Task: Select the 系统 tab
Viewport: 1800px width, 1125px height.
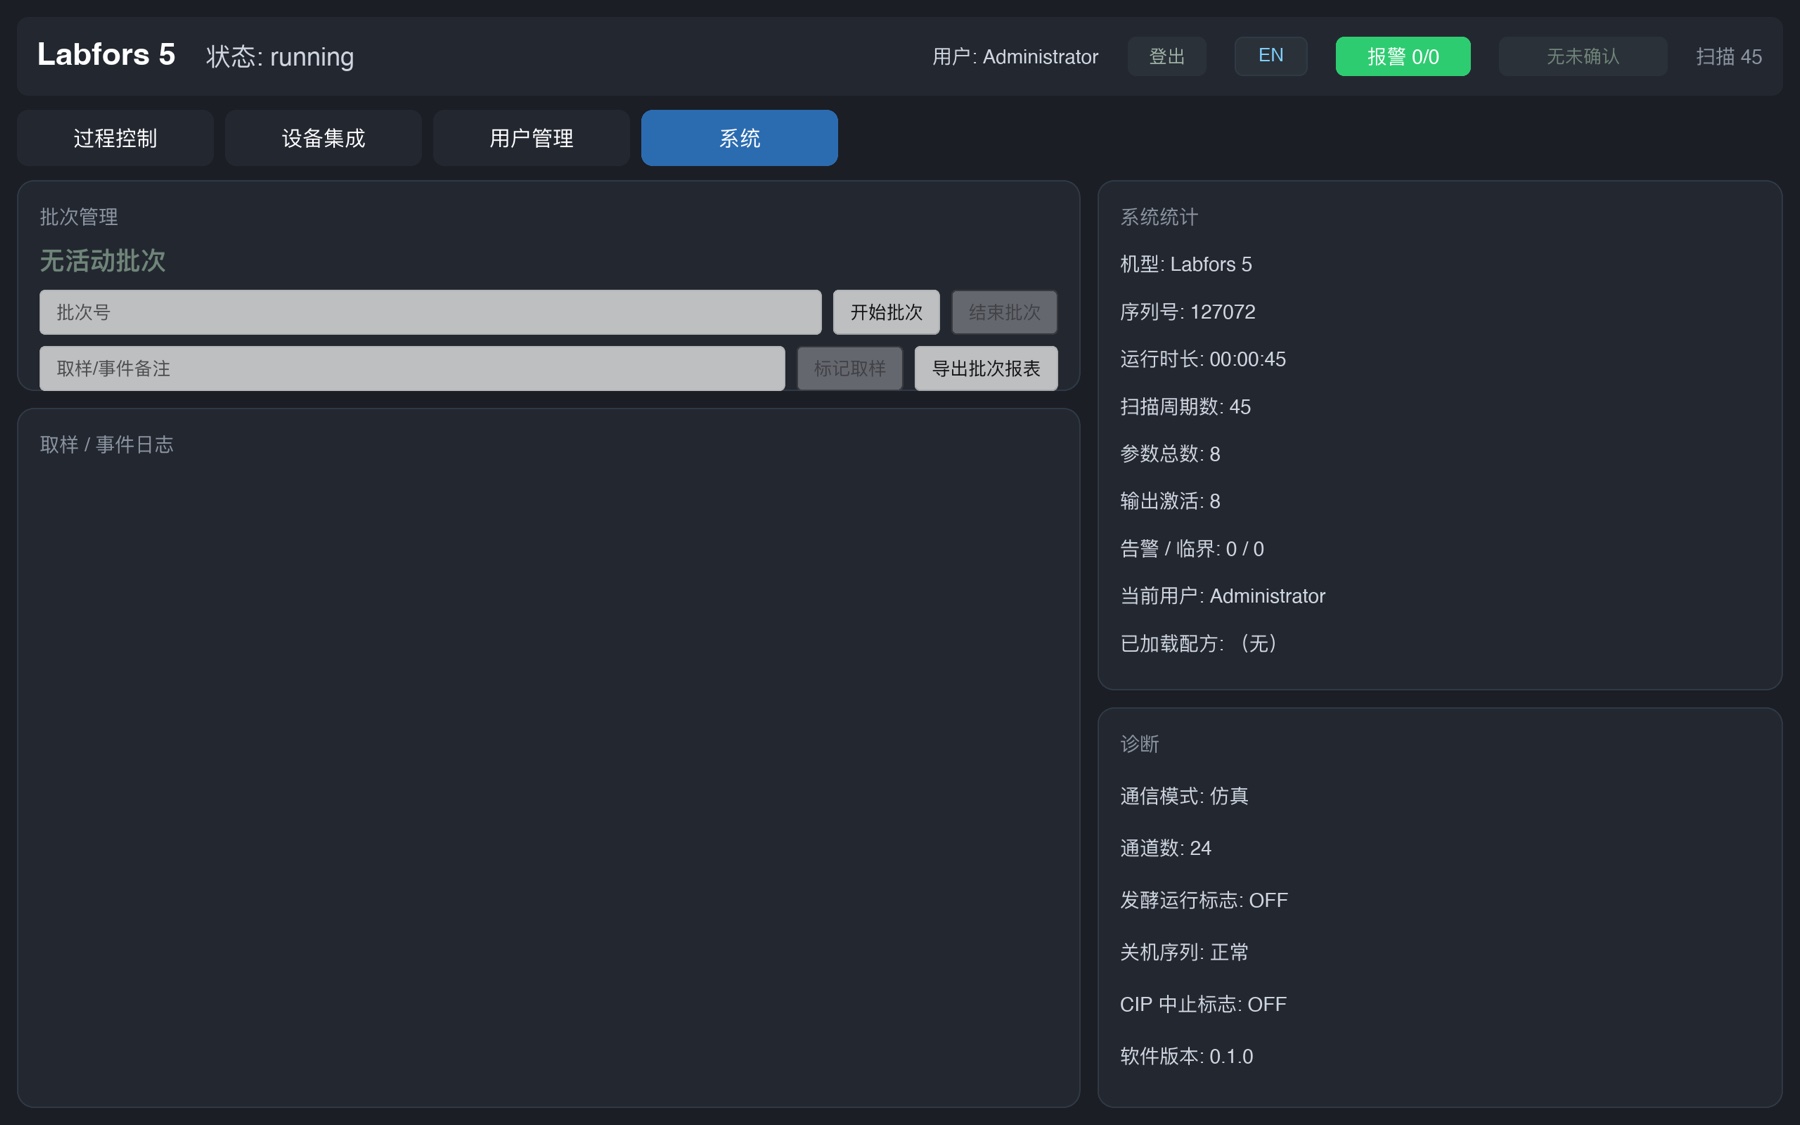Action: pyautogui.click(x=739, y=138)
